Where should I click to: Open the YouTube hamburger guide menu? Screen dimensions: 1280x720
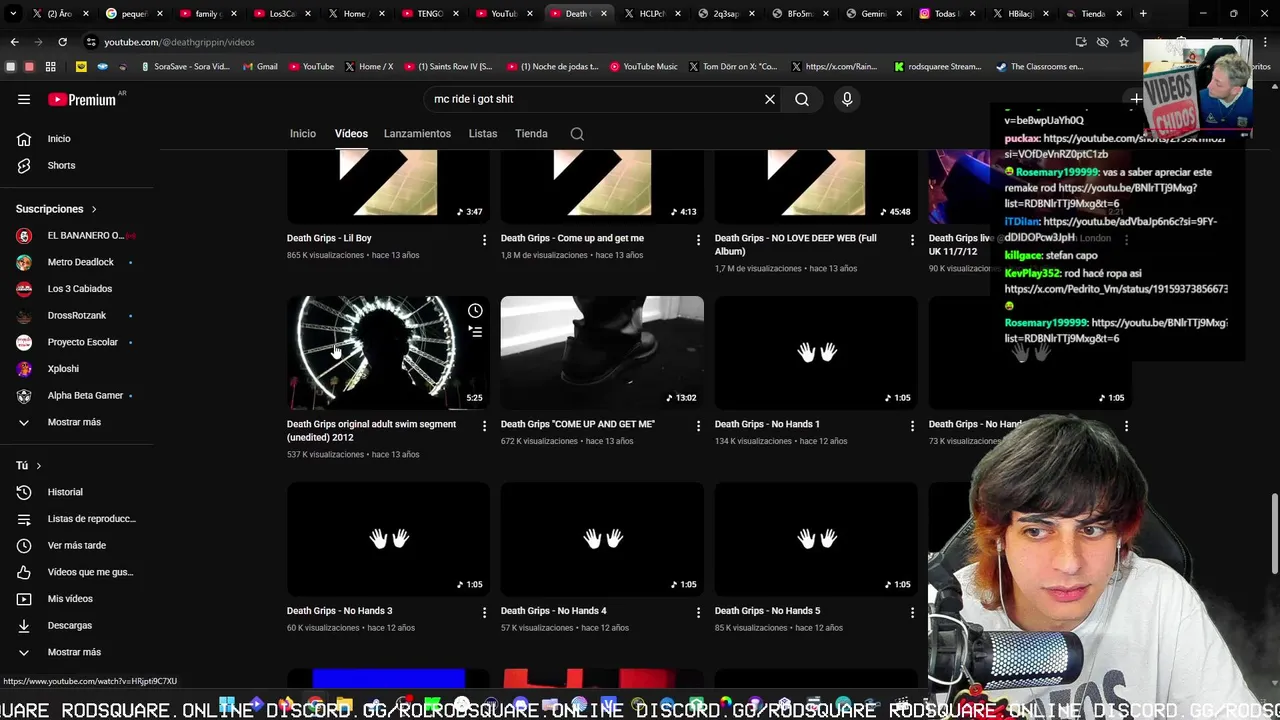click(24, 99)
